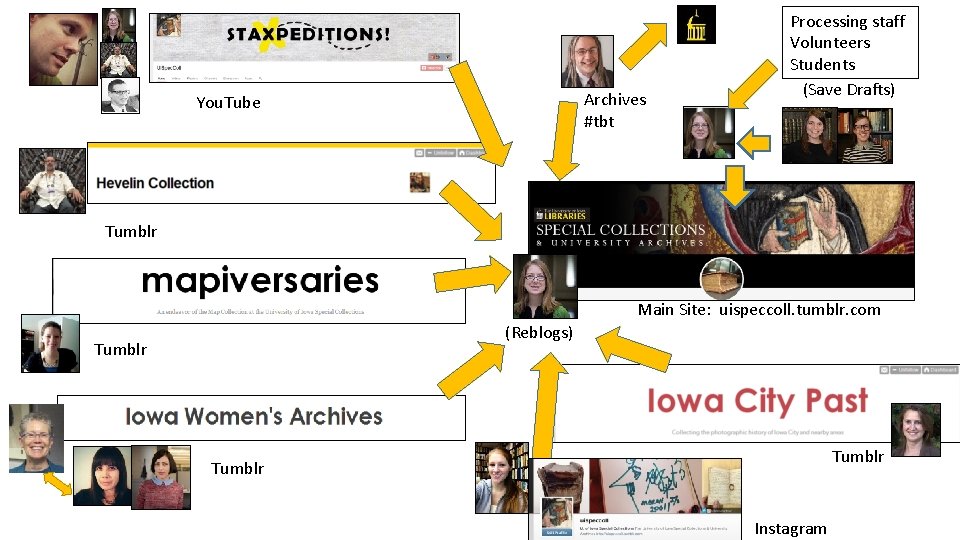Screen dimensions: 960x540
Task: Click the Instagram label text
Action: coord(790,529)
